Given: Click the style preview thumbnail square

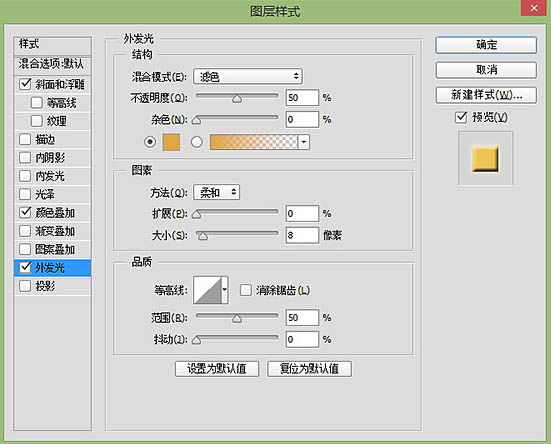Looking at the screenshot, I should click(x=485, y=159).
